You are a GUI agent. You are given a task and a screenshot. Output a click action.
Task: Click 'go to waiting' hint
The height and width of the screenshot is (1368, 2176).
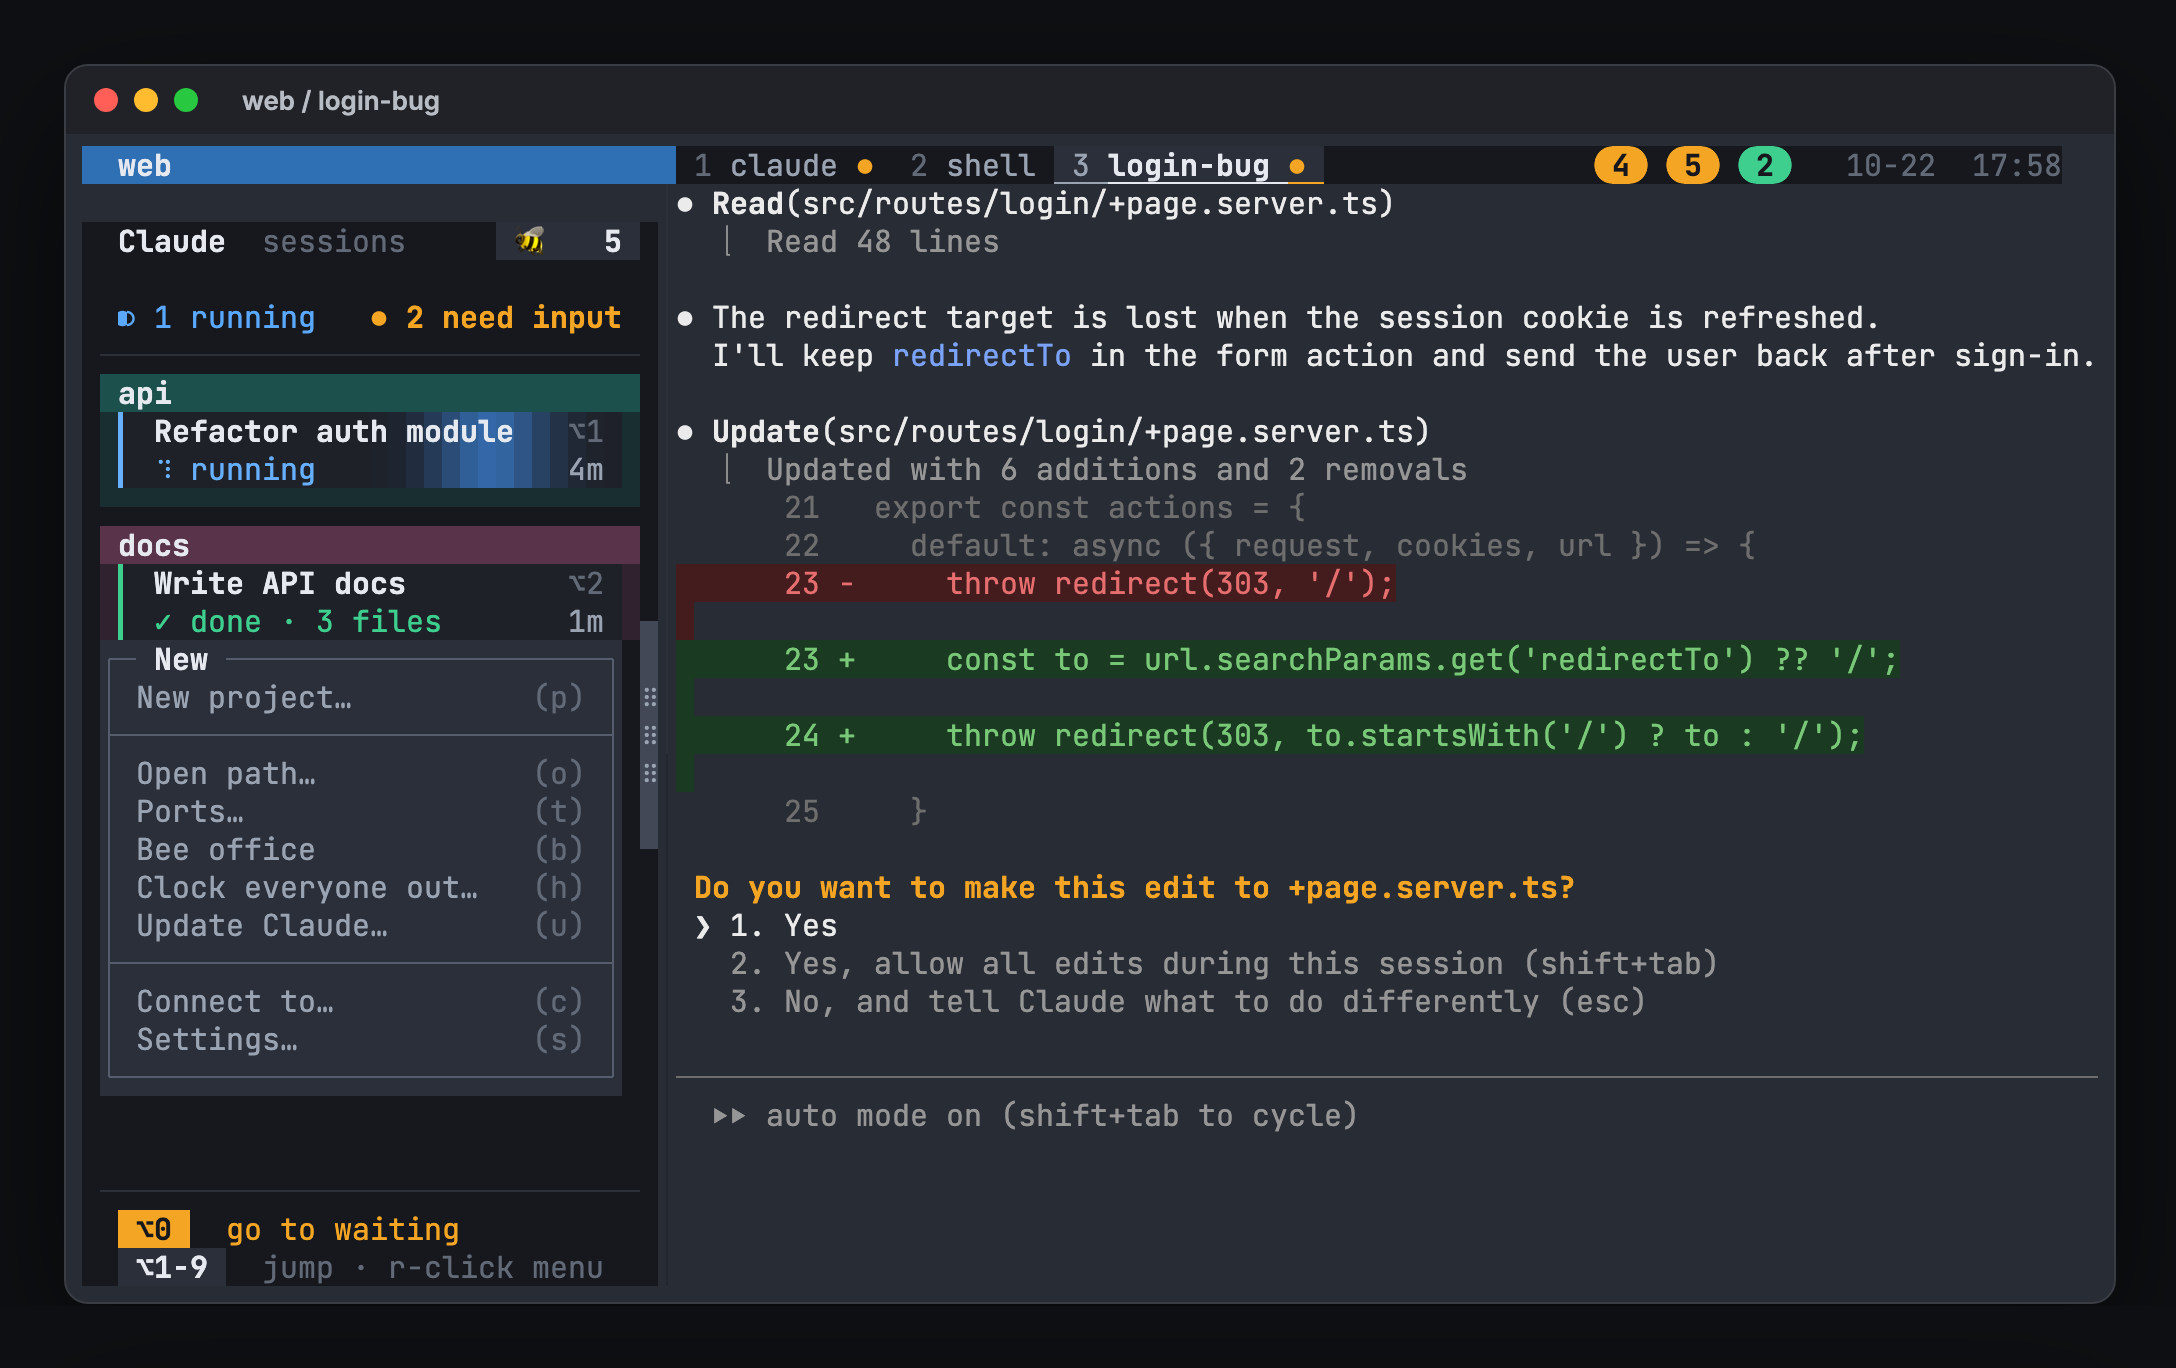tap(342, 1230)
